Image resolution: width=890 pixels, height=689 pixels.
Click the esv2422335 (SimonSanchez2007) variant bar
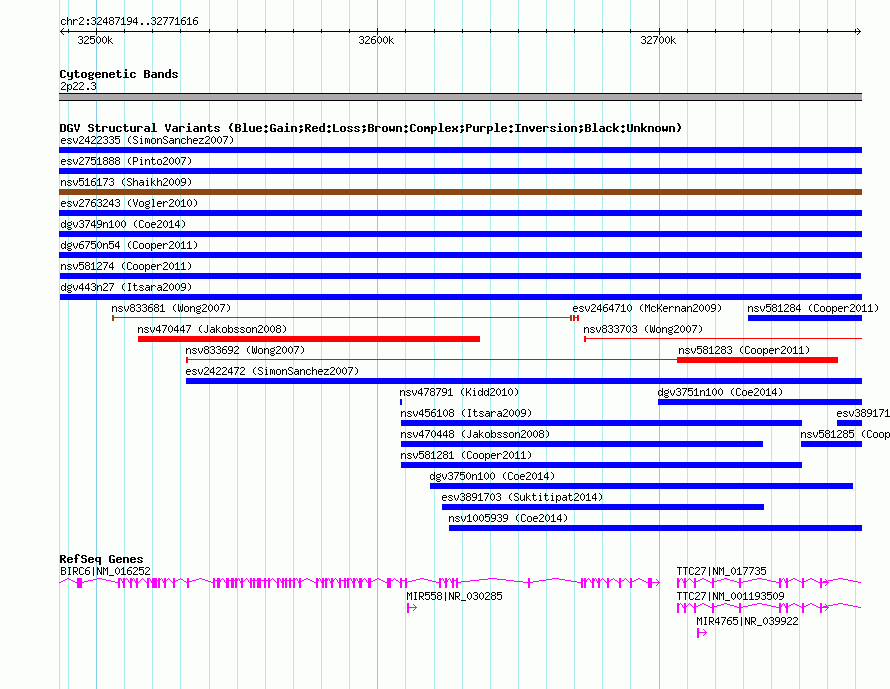[460, 150]
